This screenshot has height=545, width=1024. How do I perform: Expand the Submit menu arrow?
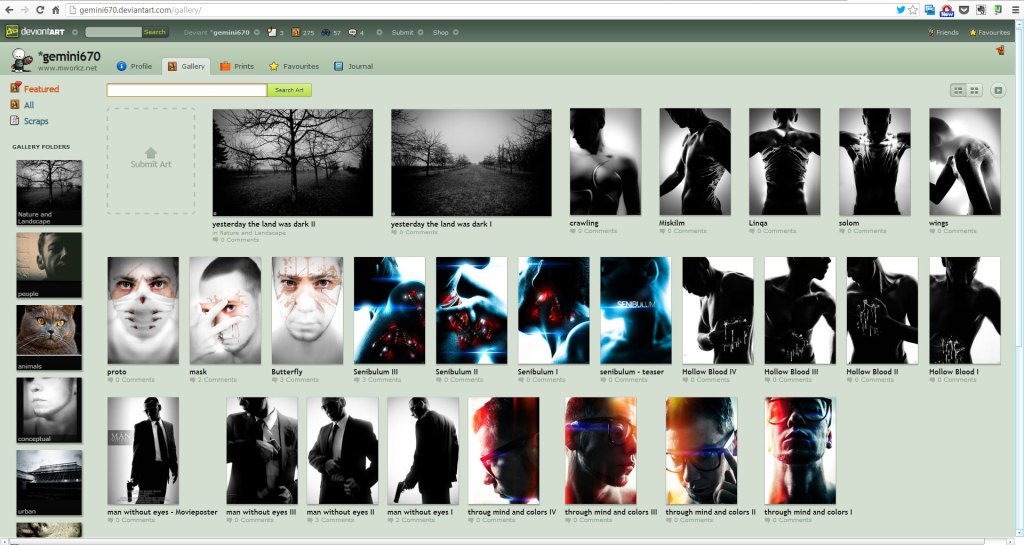click(x=422, y=32)
